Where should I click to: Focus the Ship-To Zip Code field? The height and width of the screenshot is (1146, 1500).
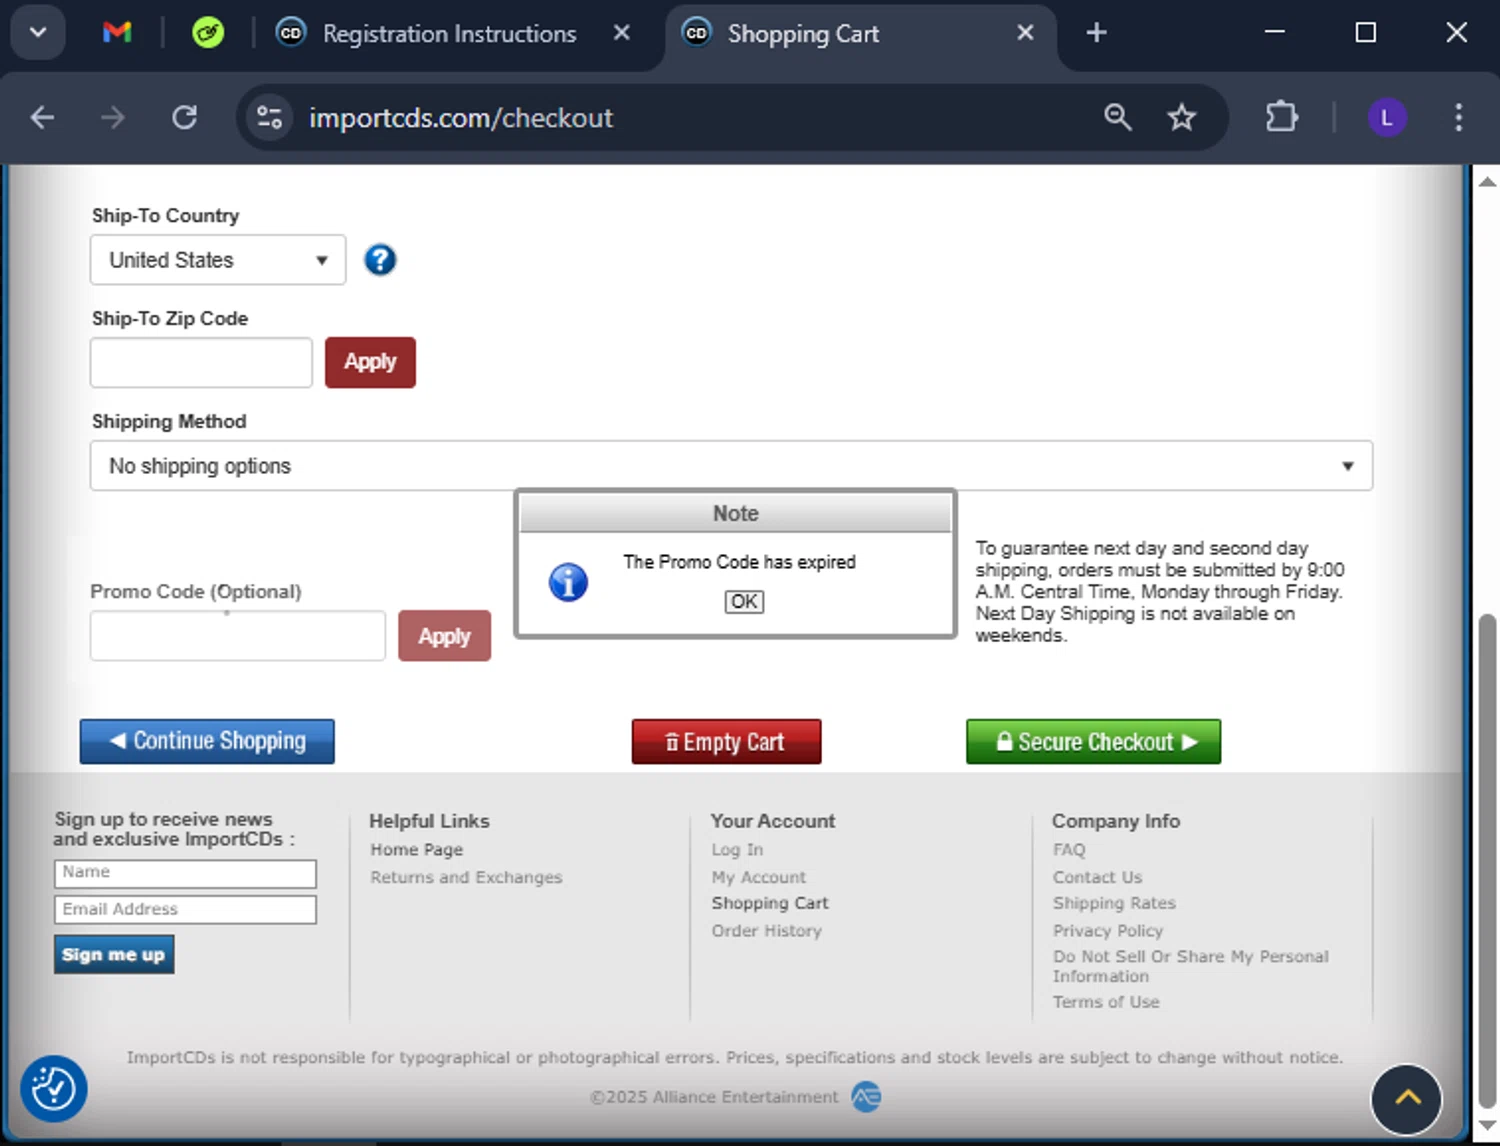click(x=201, y=362)
